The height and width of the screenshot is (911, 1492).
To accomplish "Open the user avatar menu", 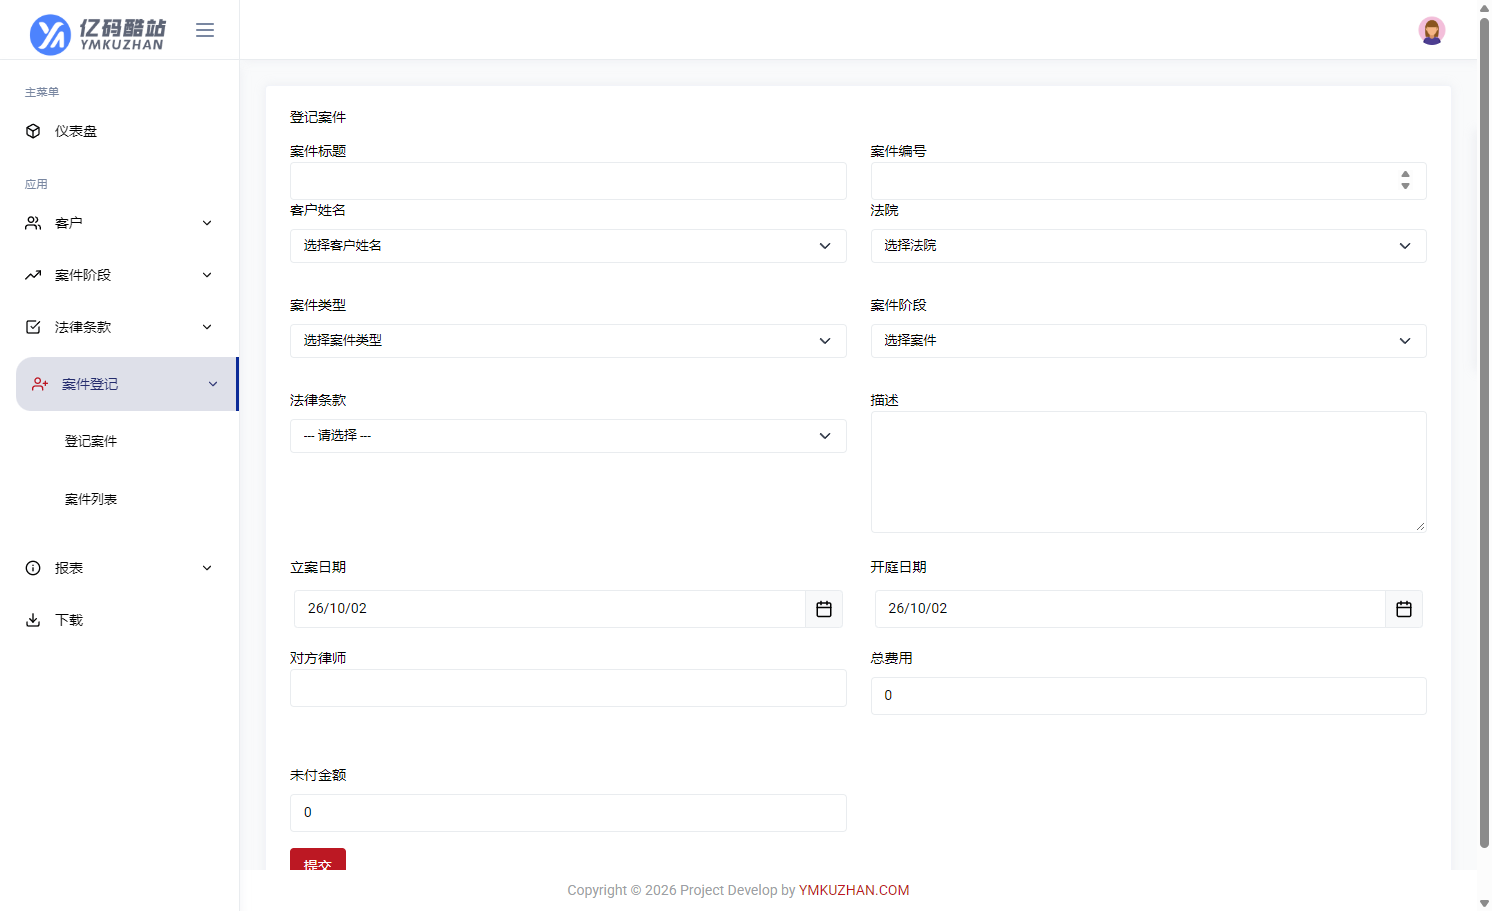I will click(1431, 31).
